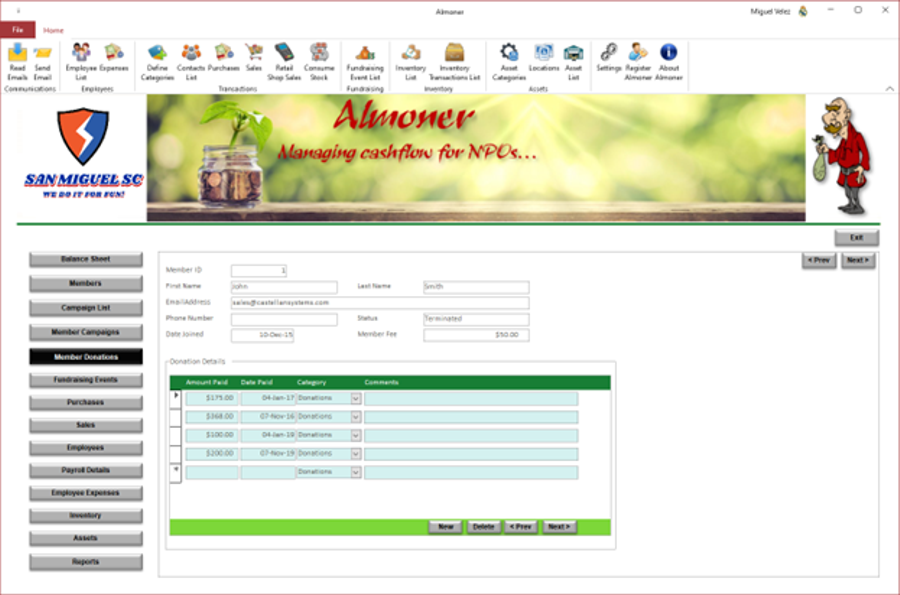Open the File menu
The image size is (900, 595).
pyautogui.click(x=18, y=30)
